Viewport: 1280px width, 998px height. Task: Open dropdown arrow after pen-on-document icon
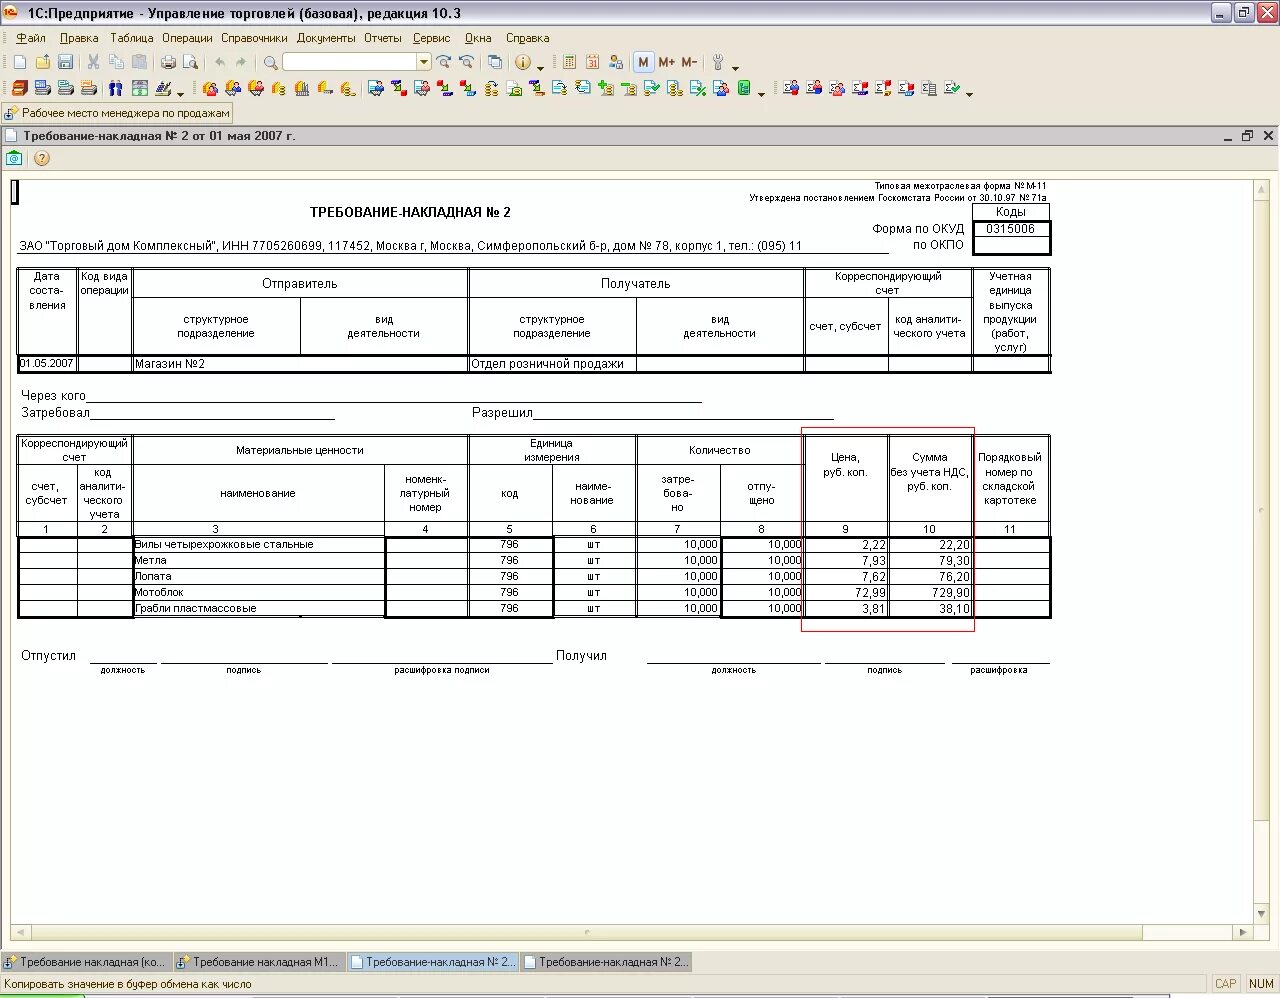point(180,94)
